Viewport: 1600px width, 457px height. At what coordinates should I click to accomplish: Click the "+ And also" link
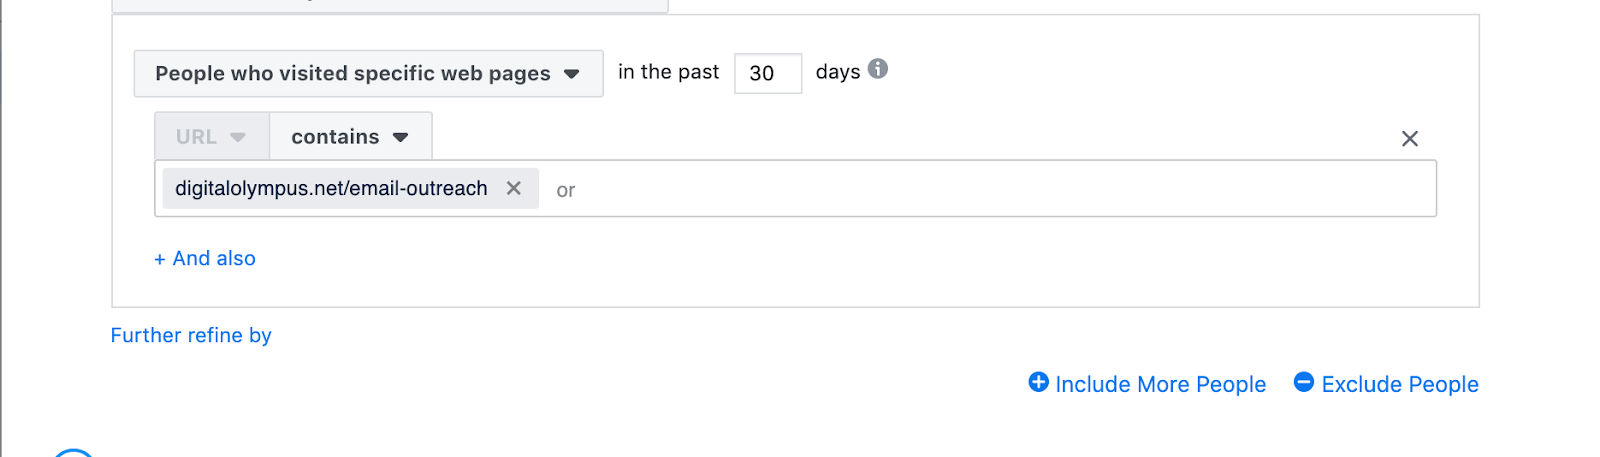coord(205,258)
